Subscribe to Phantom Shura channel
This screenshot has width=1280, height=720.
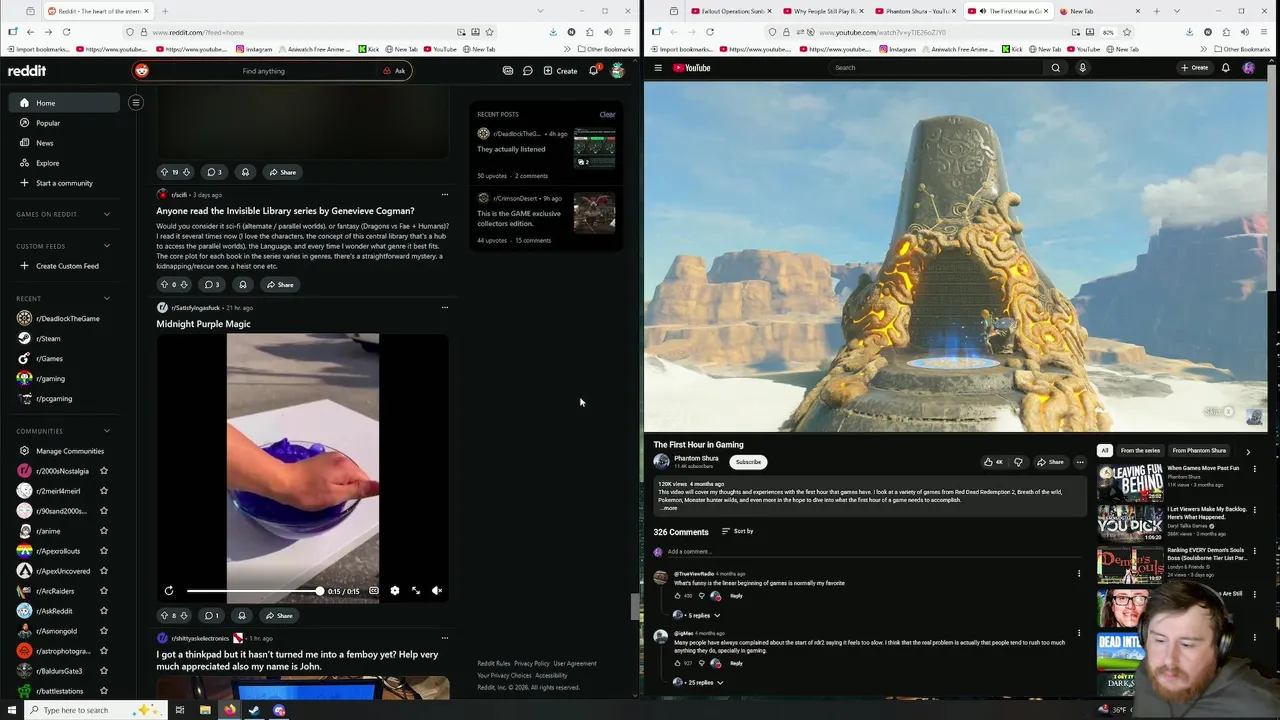pos(748,462)
